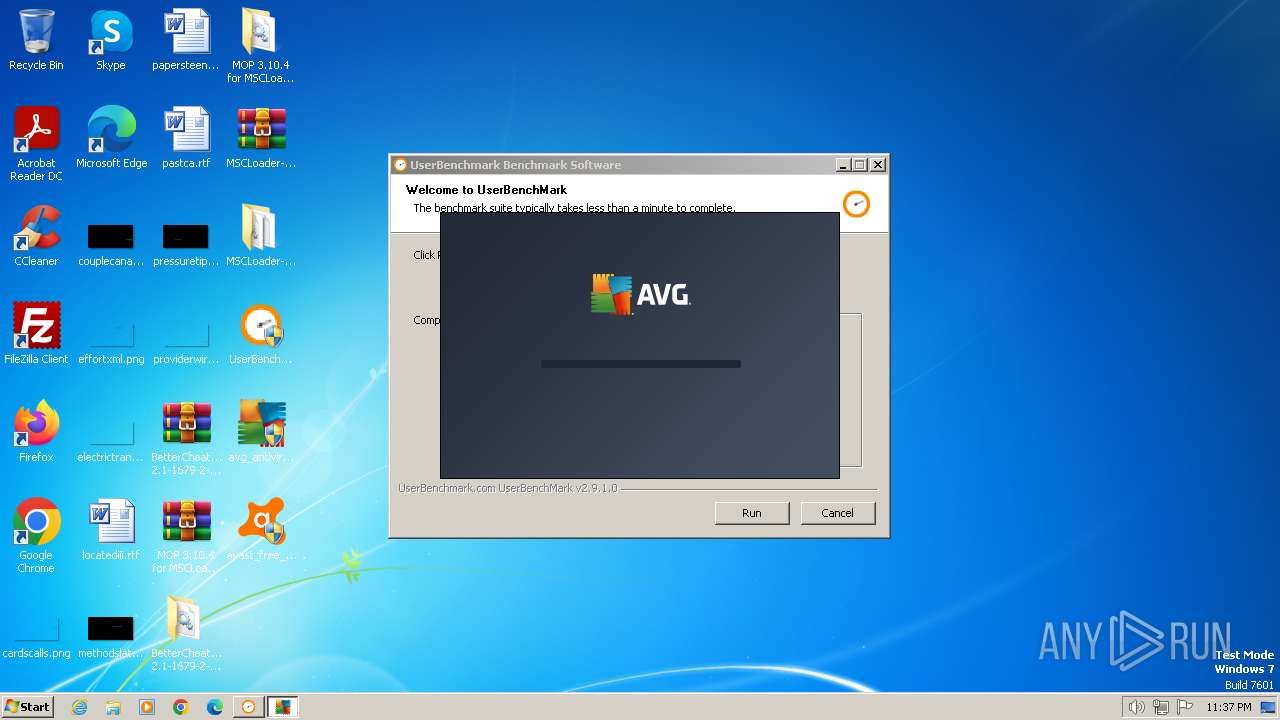Select the pressuretip file icon
The width and height of the screenshot is (1280, 720).
[186, 246]
